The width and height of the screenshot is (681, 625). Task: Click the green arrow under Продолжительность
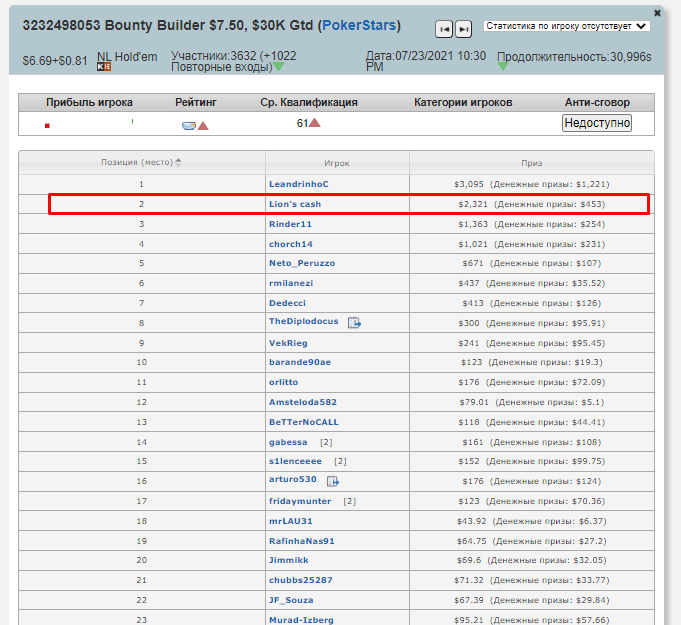point(503,67)
